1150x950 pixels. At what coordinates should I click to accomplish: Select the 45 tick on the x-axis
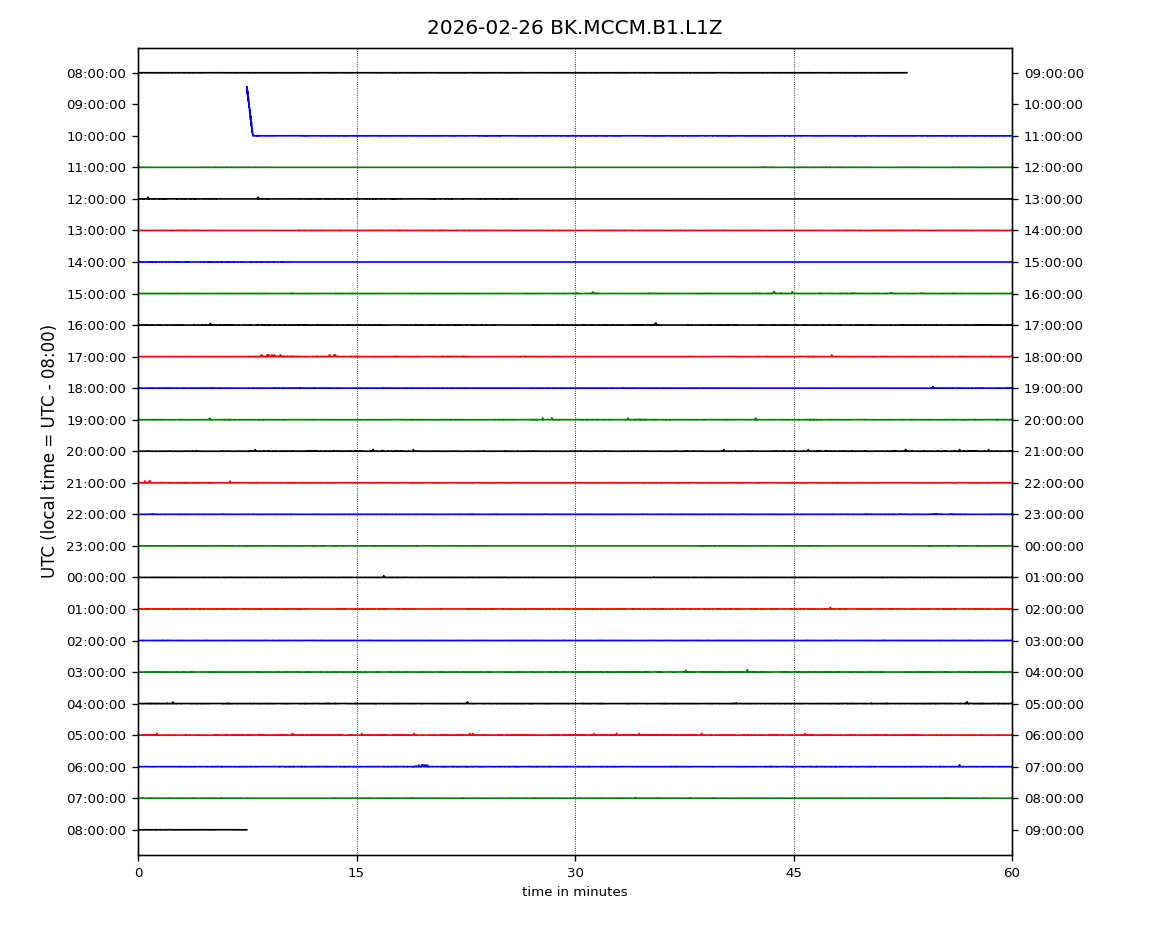(x=794, y=873)
